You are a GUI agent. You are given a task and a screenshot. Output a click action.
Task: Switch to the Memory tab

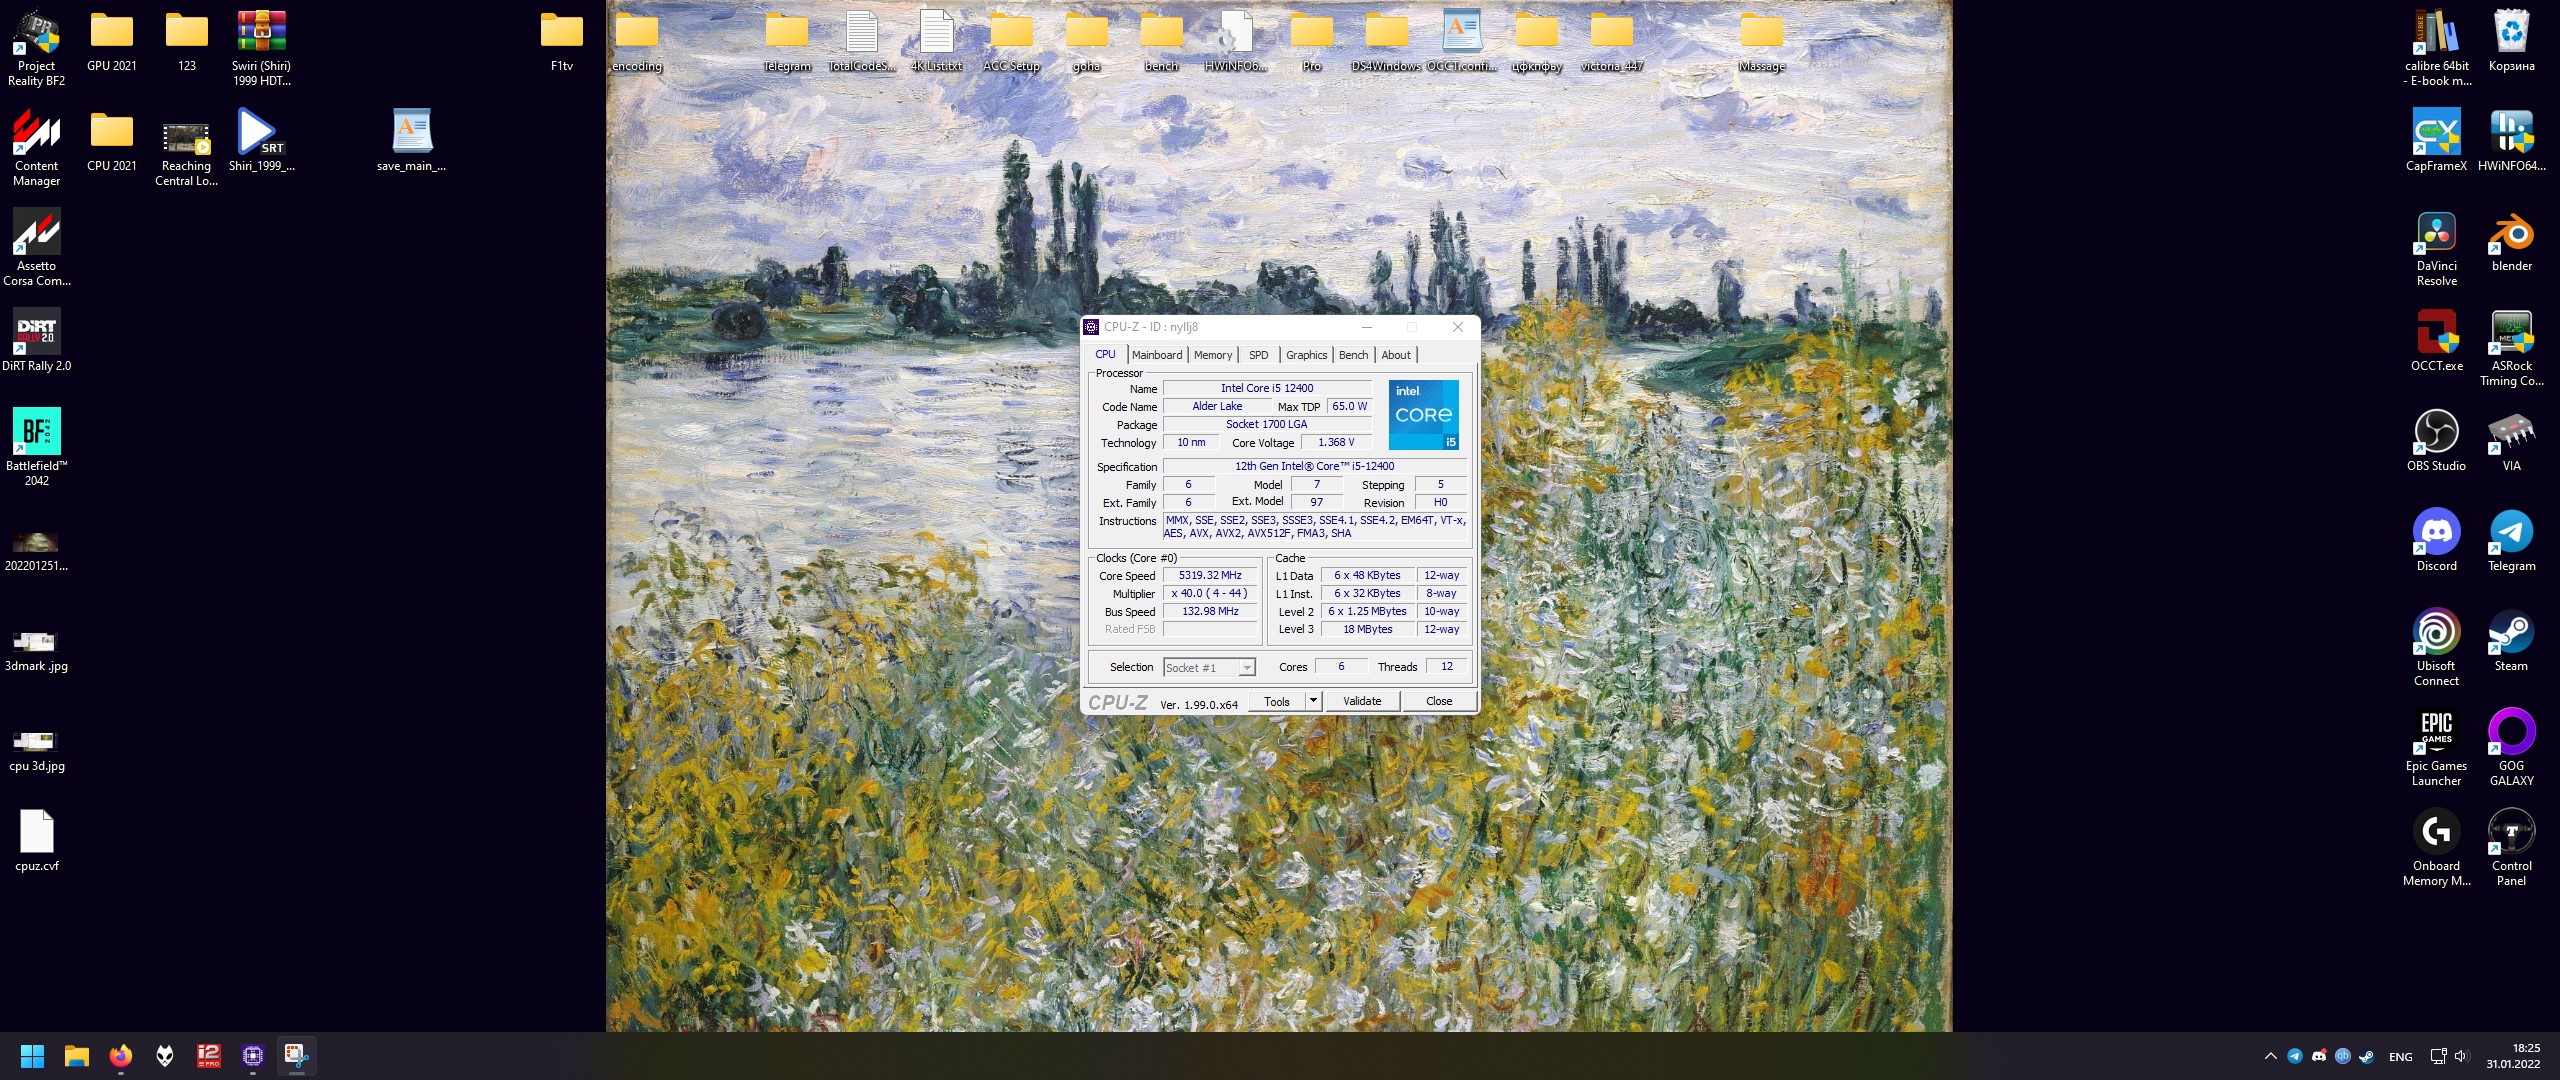[1213, 355]
